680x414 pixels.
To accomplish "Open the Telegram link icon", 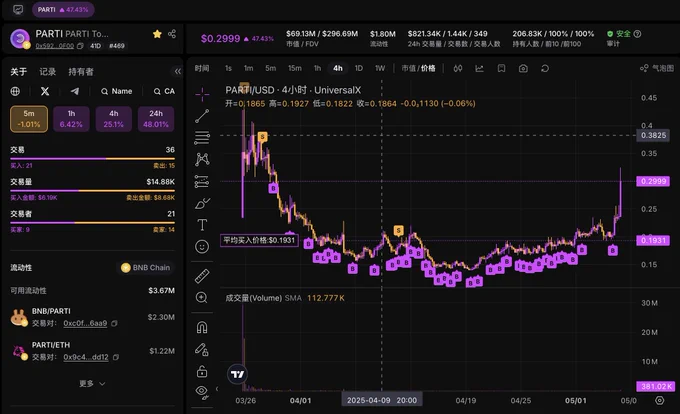I will pyautogui.click(x=75, y=91).
